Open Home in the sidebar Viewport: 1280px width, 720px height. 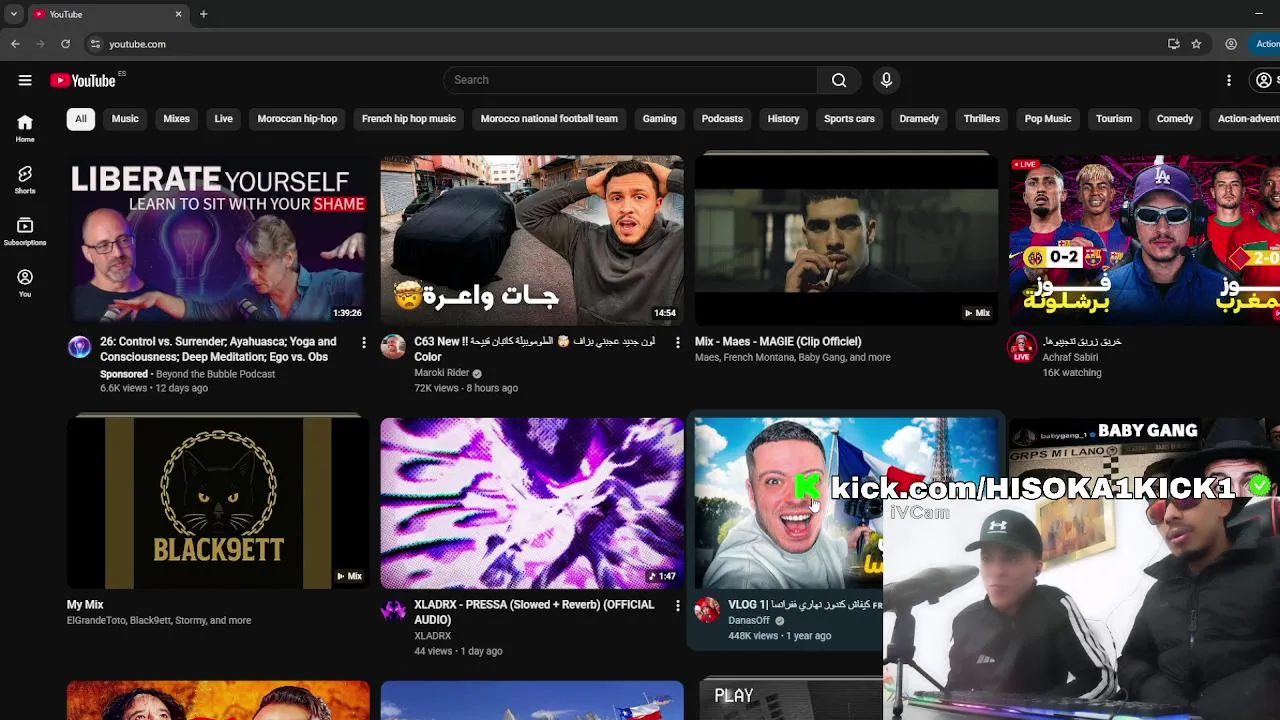(25, 128)
